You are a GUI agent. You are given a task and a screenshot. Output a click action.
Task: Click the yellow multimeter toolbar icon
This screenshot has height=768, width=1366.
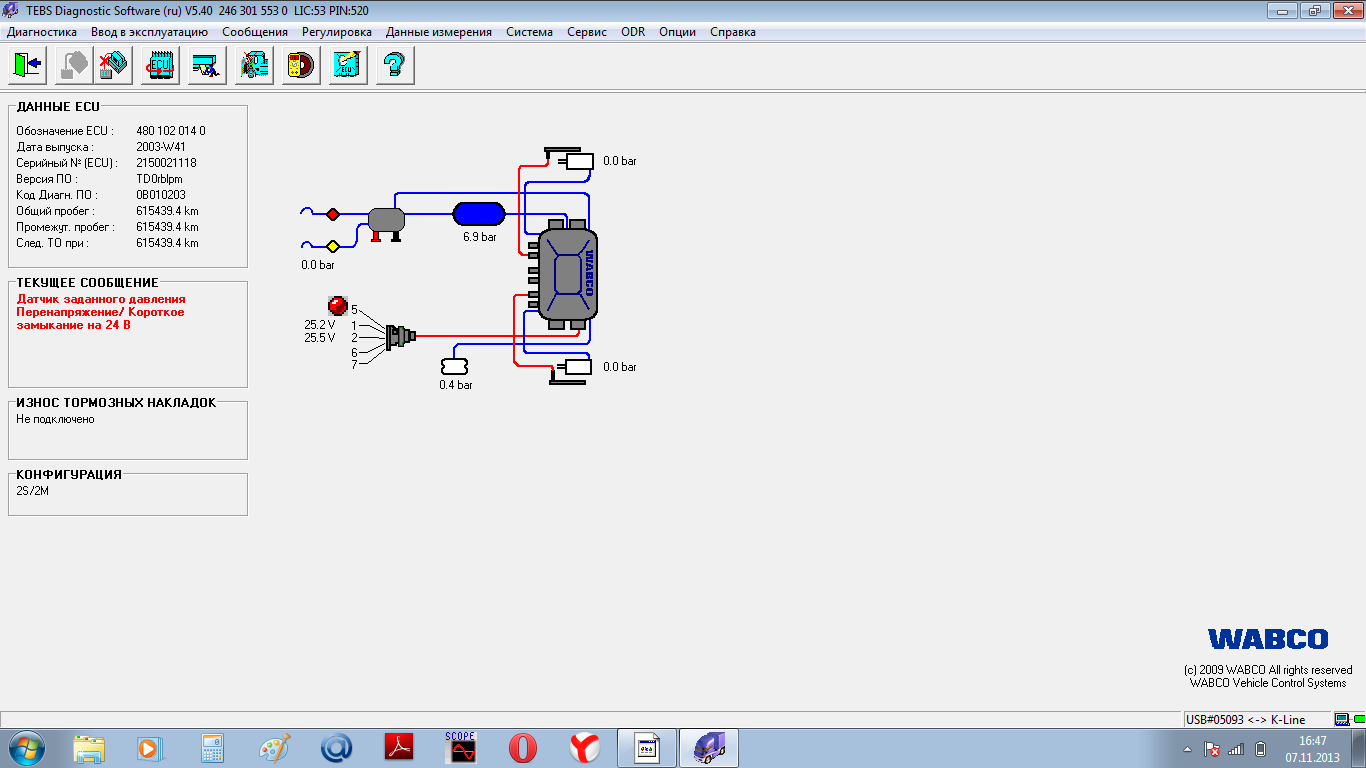tap(301, 66)
